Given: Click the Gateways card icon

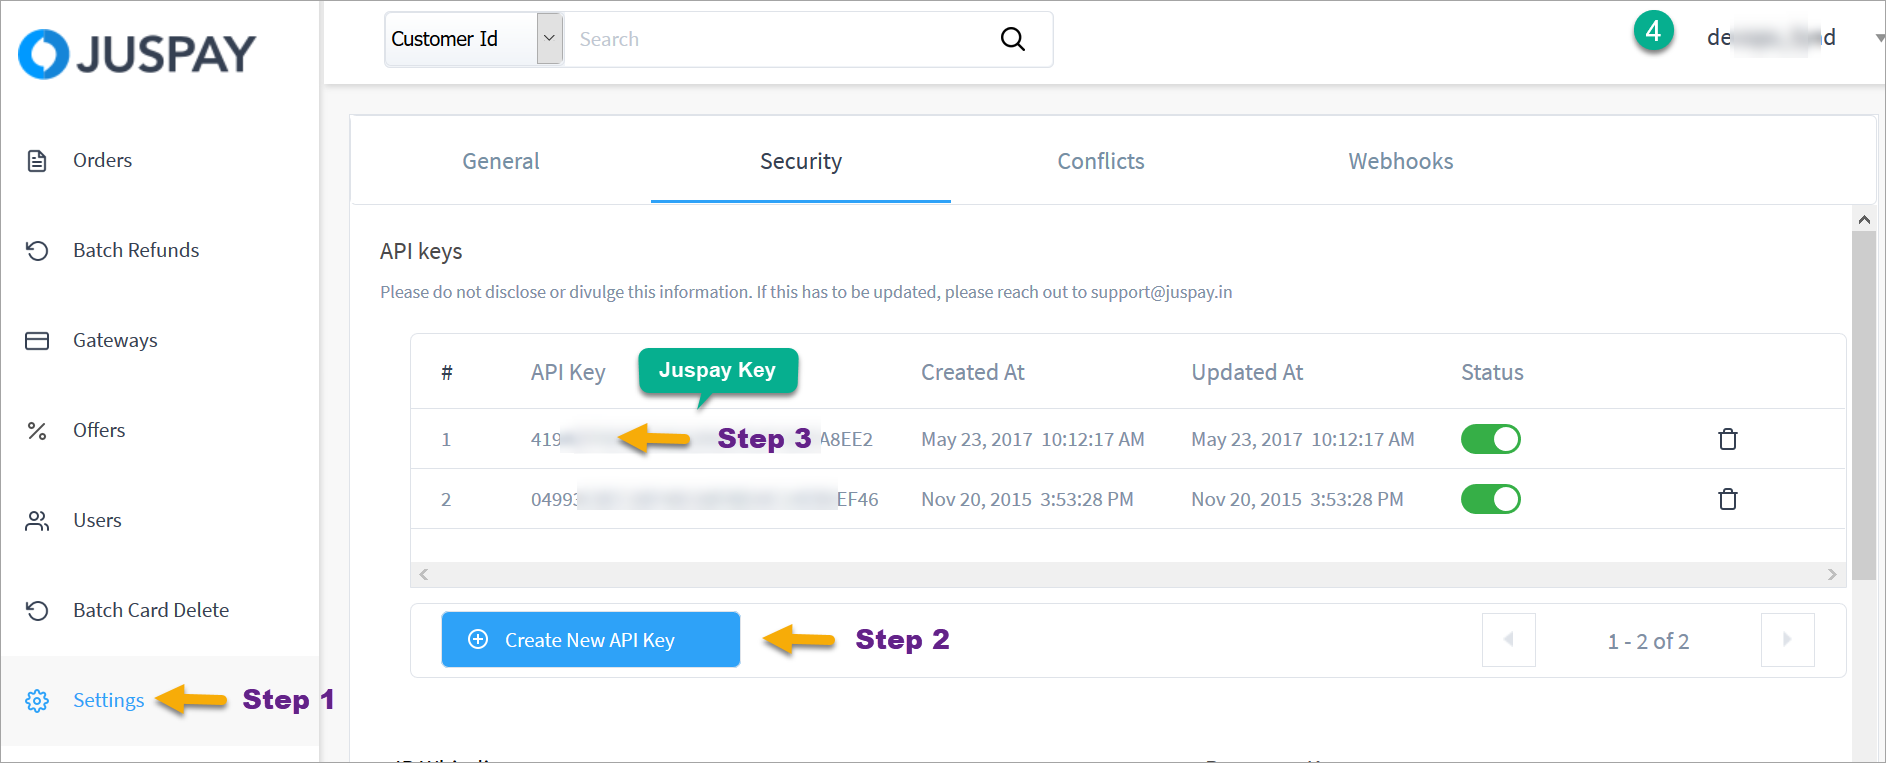Looking at the screenshot, I should (37, 341).
